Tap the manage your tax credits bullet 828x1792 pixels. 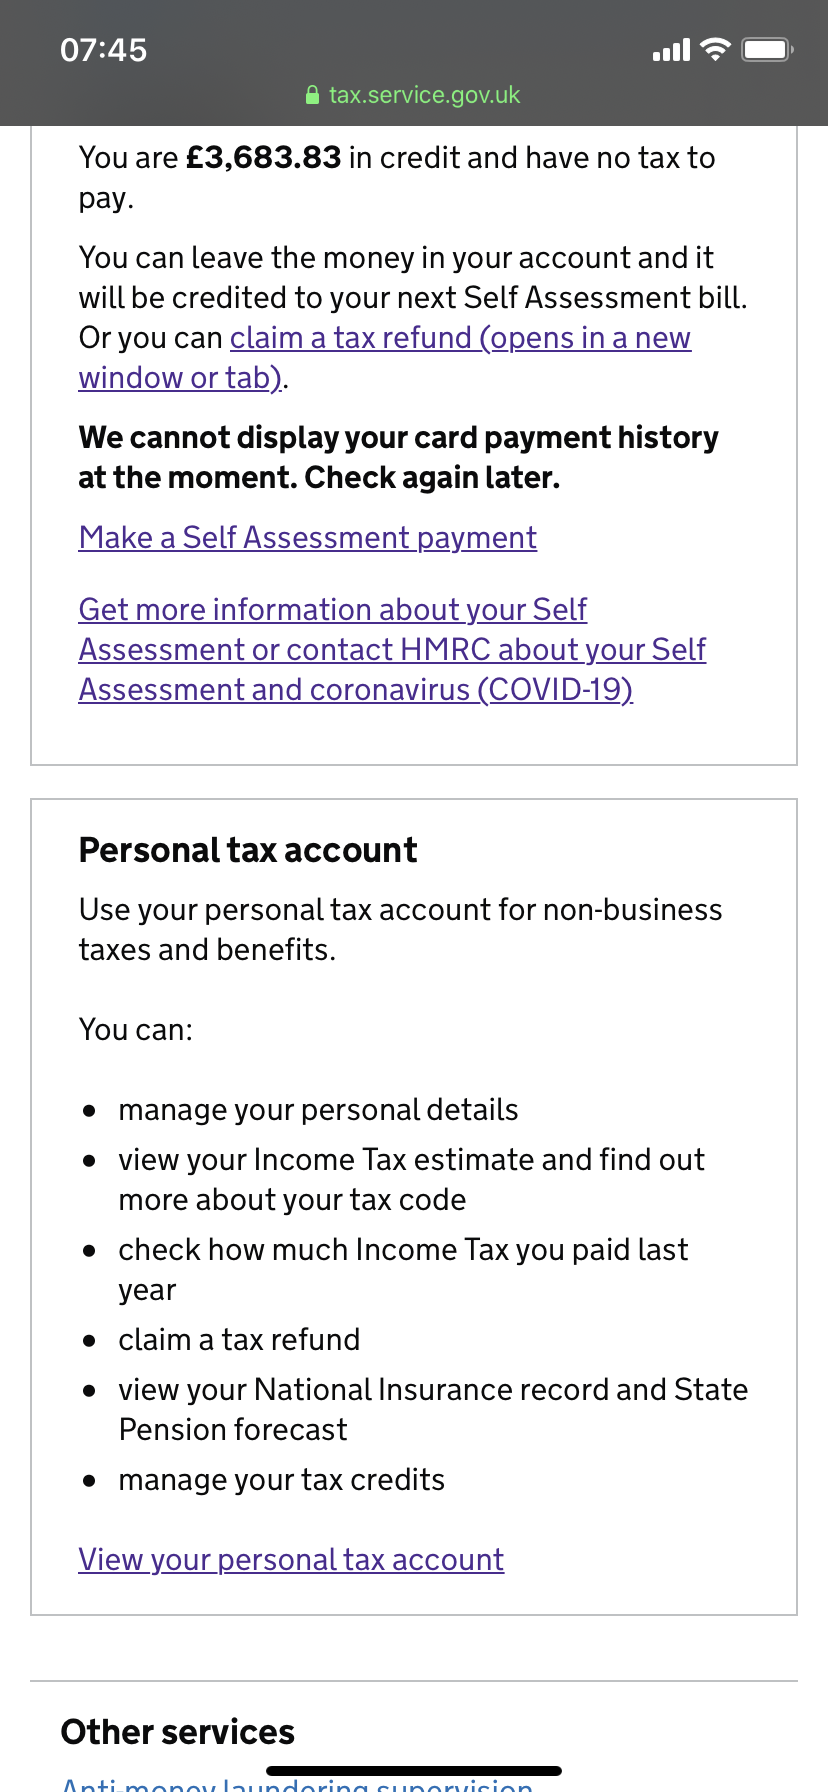coord(281,1480)
